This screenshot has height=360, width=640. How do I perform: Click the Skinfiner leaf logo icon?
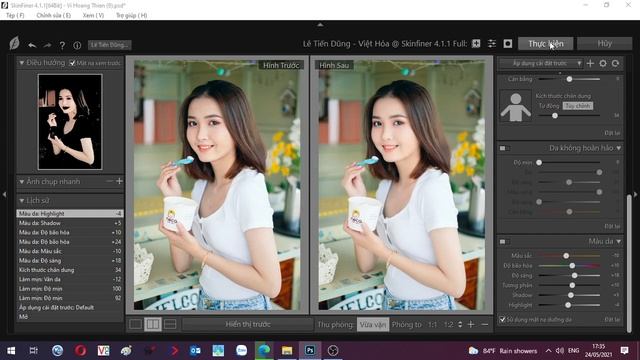click(x=14, y=43)
